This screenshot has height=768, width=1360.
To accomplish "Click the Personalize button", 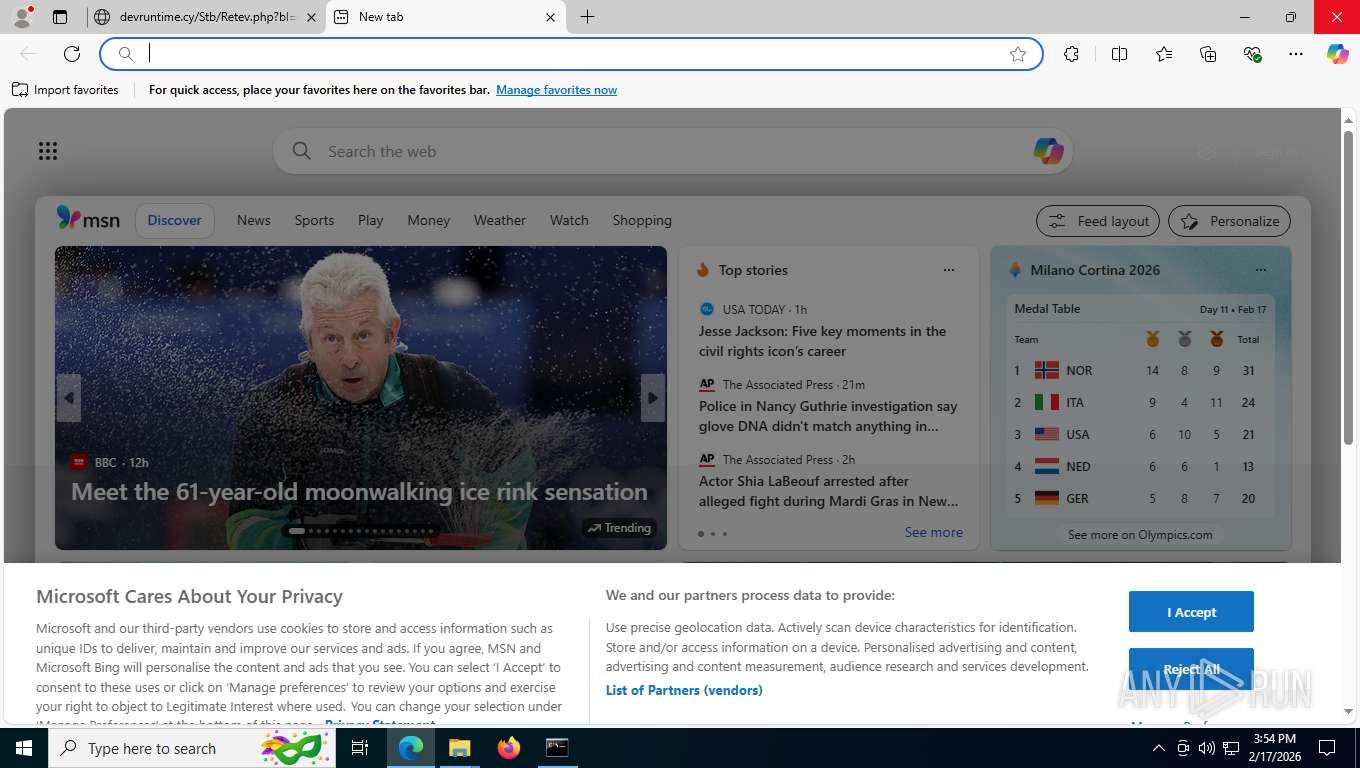I will click(x=1230, y=221).
